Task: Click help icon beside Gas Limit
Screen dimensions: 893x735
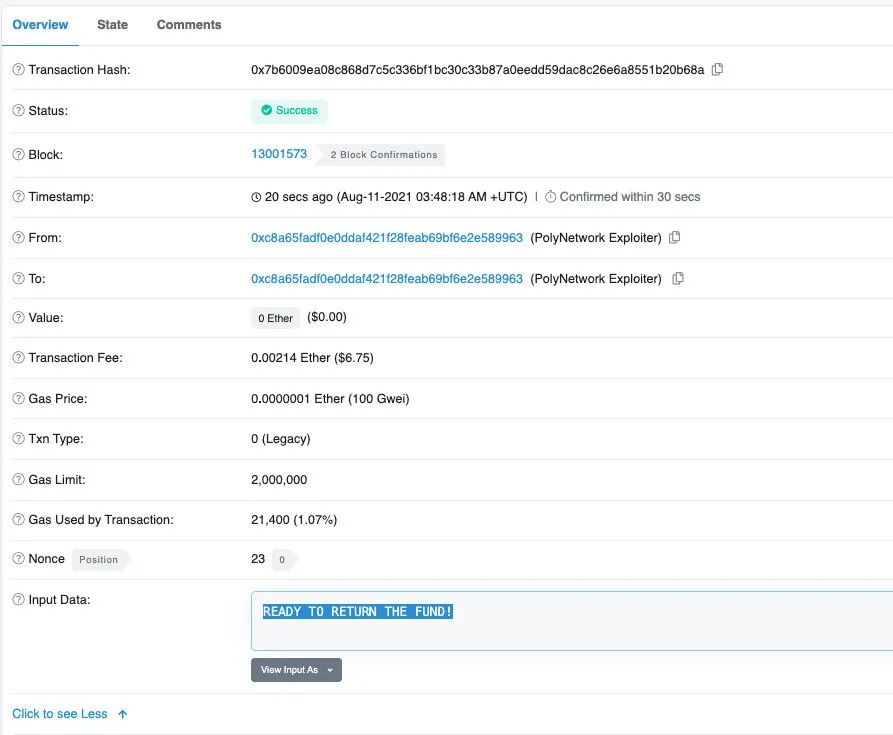Action: pos(19,479)
